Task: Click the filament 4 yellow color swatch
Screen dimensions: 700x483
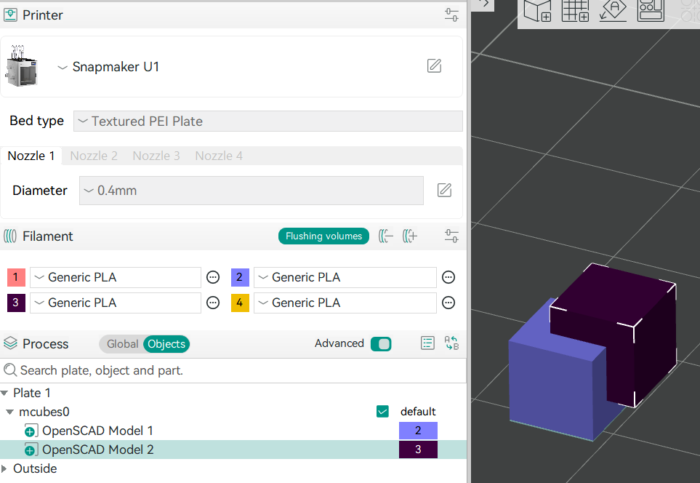Action: 240,303
